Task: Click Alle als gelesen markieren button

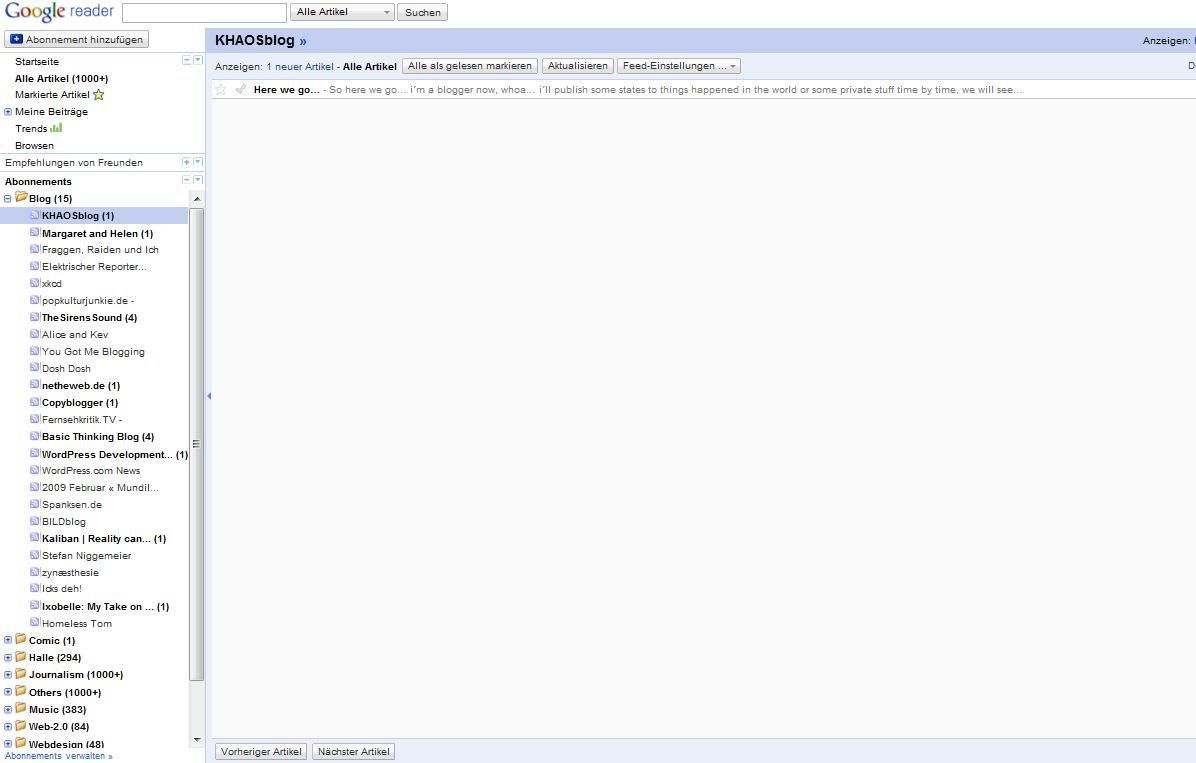Action: [470, 66]
